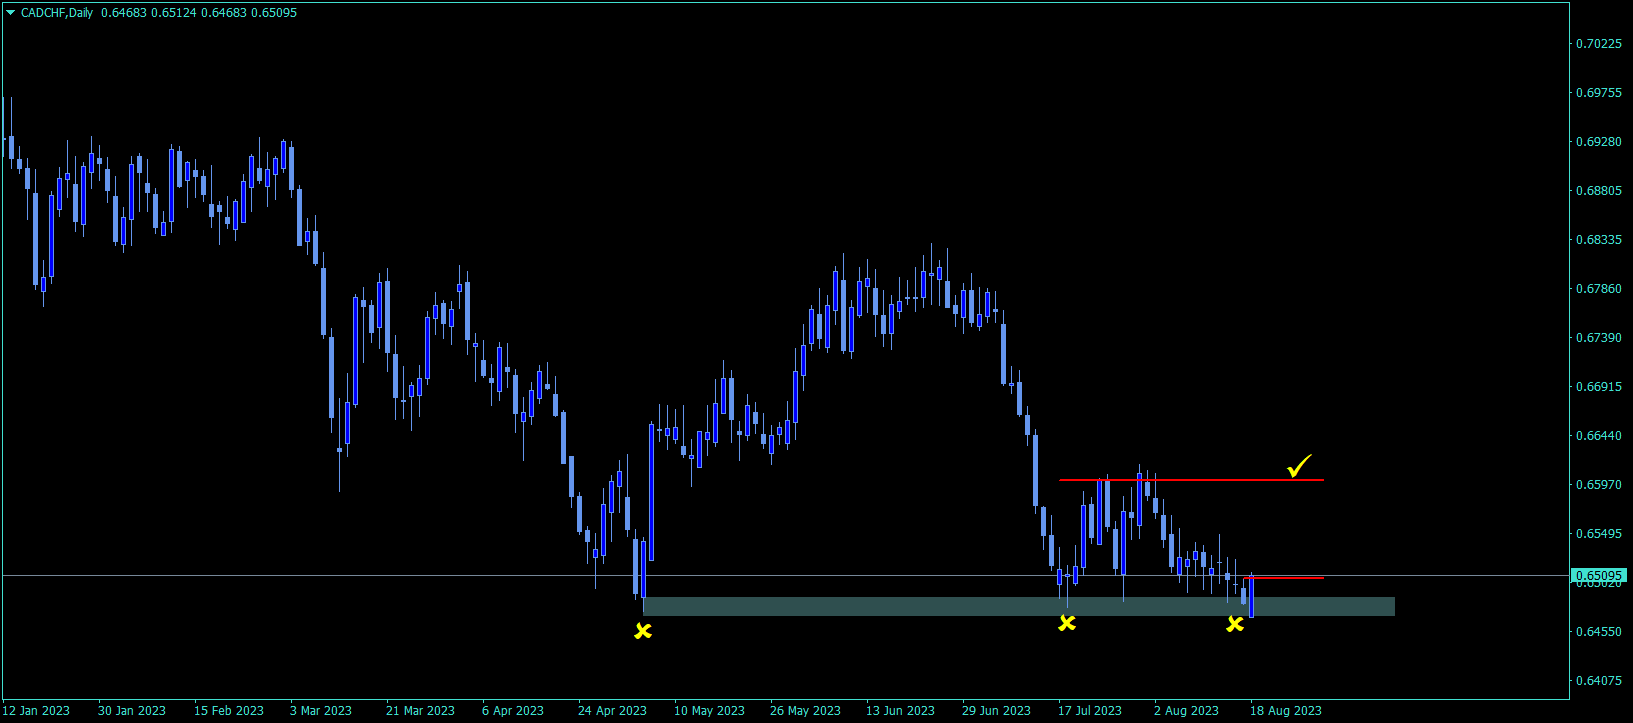Select the current price label 0.65095

point(1598,576)
